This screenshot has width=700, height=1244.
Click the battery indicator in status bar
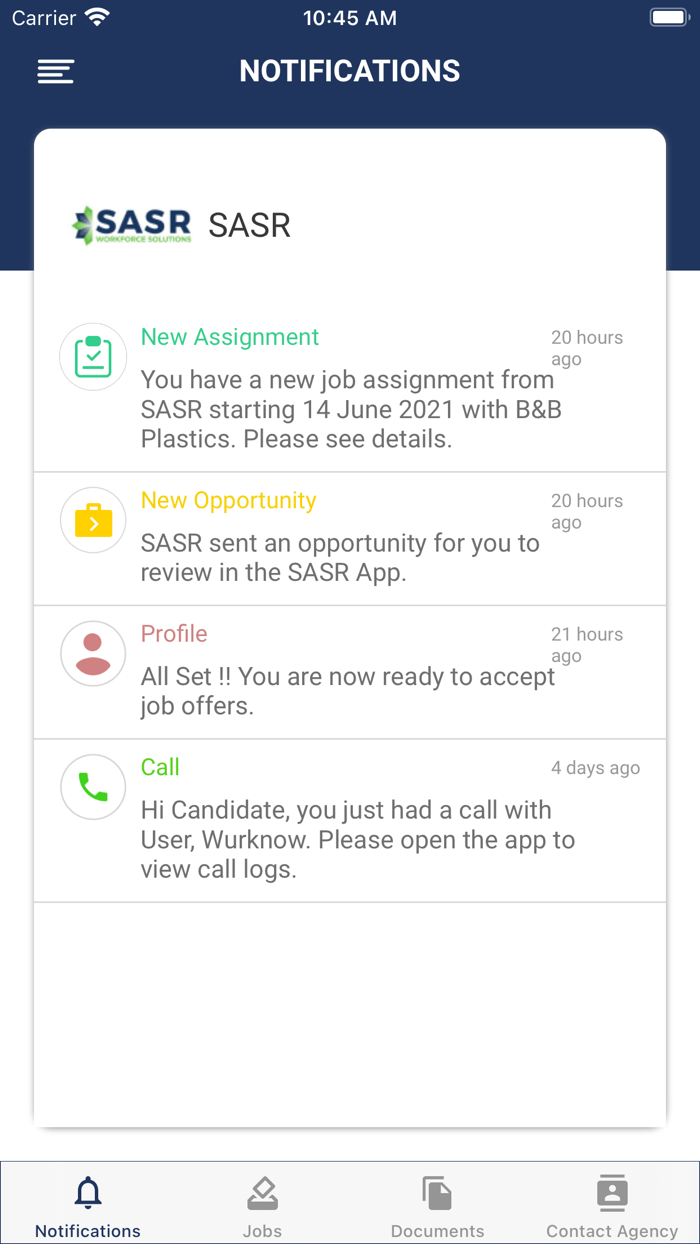pyautogui.click(x=667, y=16)
